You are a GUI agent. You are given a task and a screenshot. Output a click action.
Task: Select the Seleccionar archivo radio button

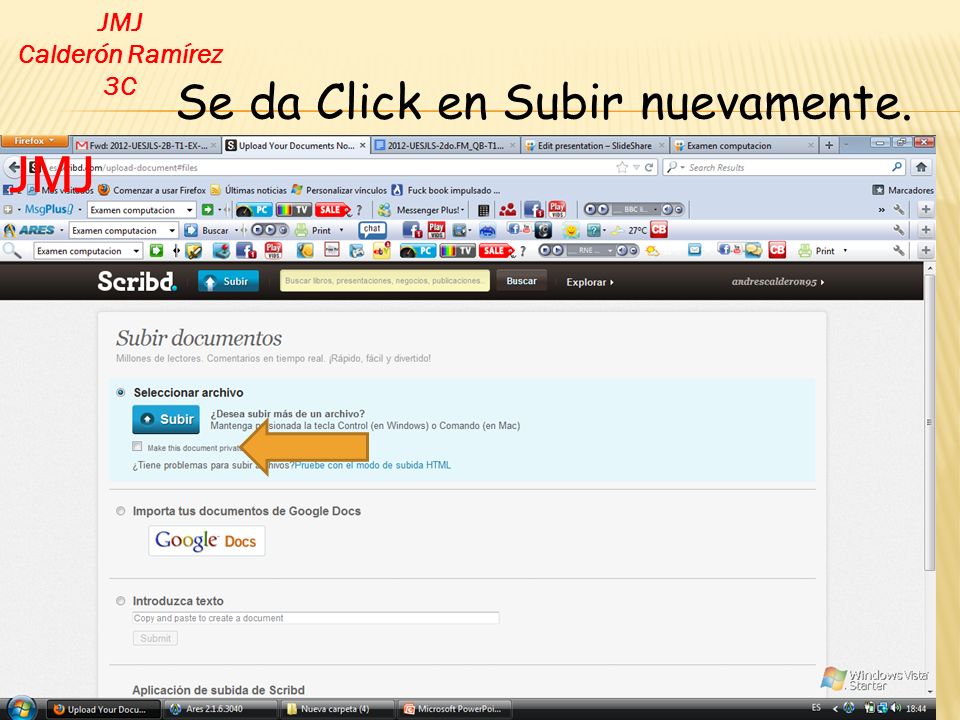point(121,392)
